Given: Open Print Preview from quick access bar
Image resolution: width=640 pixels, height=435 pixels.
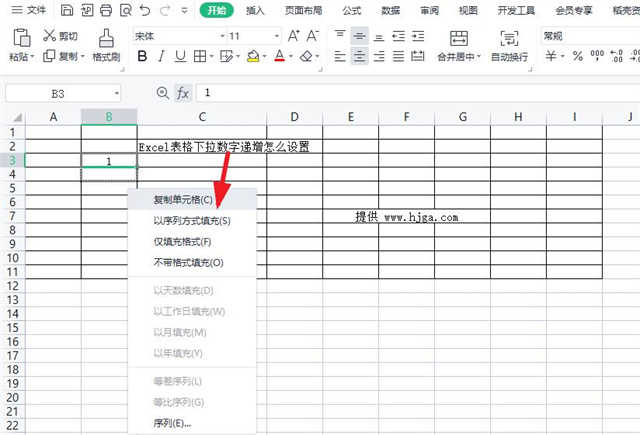Looking at the screenshot, I should [x=126, y=10].
